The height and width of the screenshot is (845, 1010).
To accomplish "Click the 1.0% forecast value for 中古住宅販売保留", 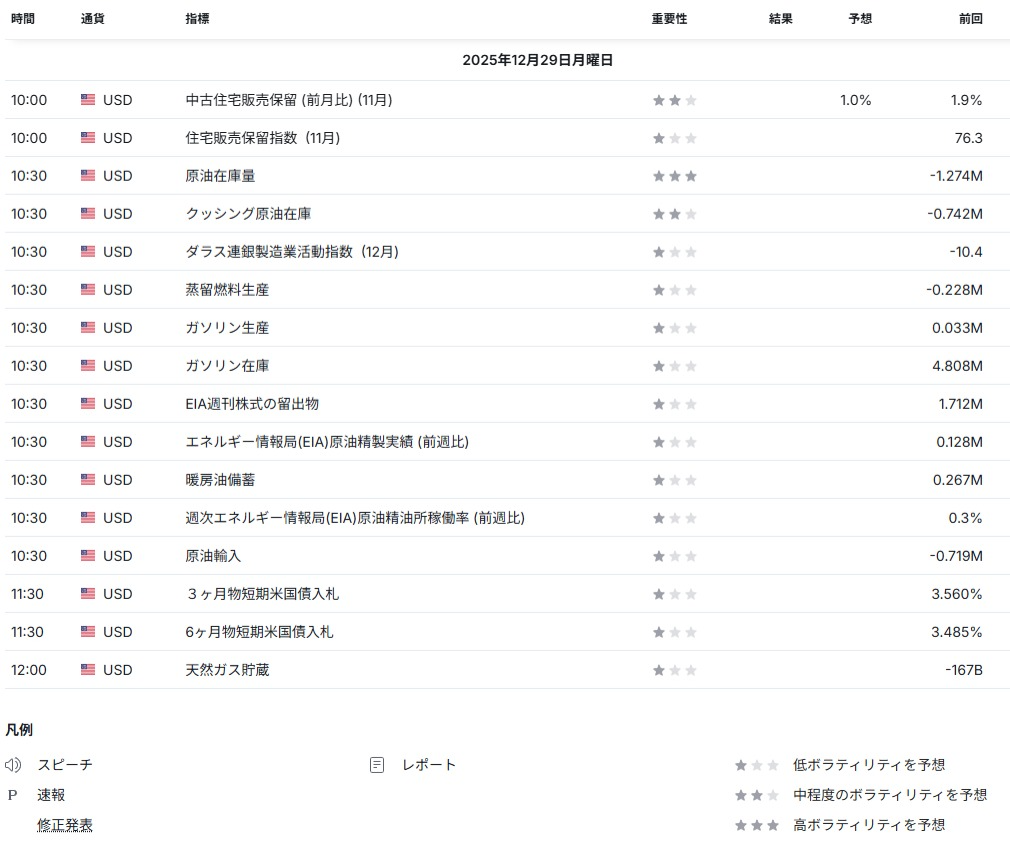I will click(x=855, y=100).
